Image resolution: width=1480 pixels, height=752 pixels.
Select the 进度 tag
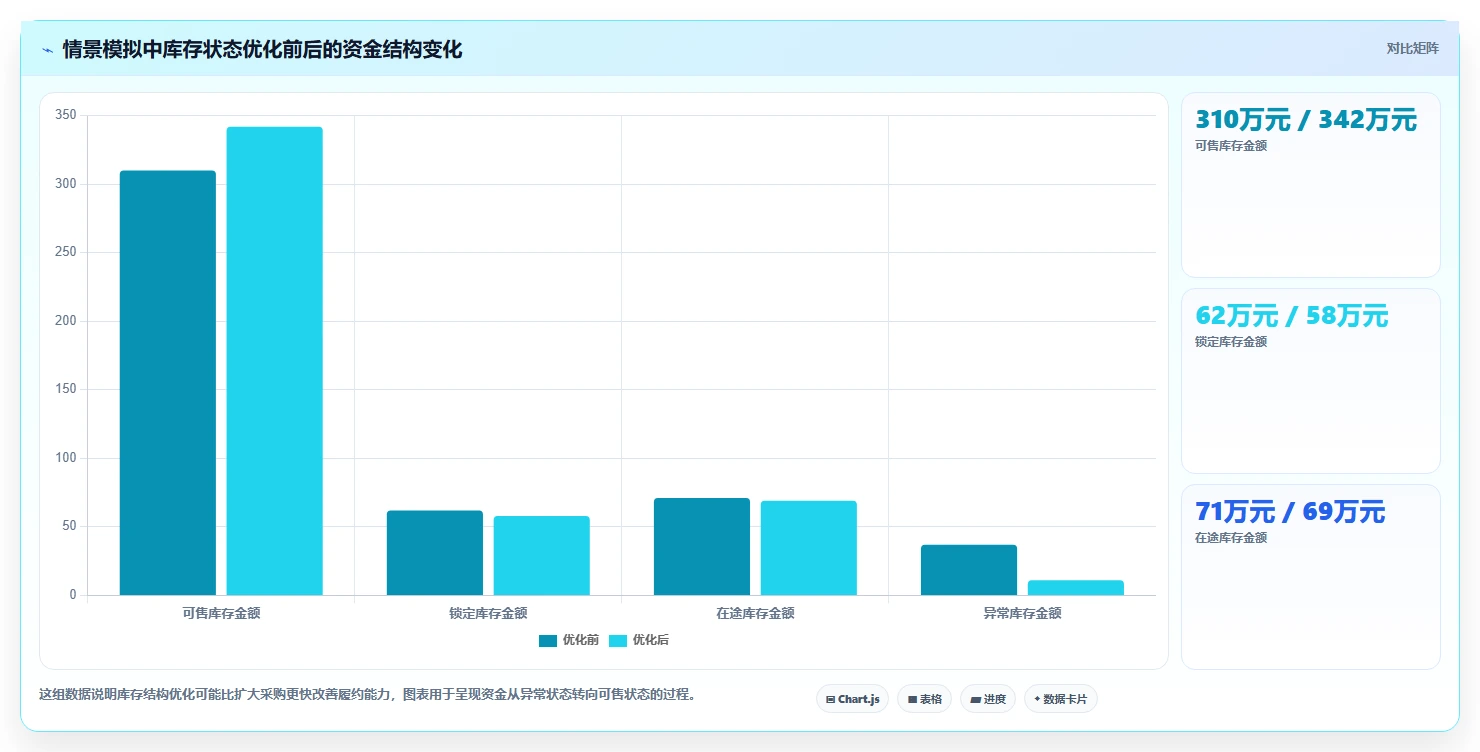pos(988,699)
